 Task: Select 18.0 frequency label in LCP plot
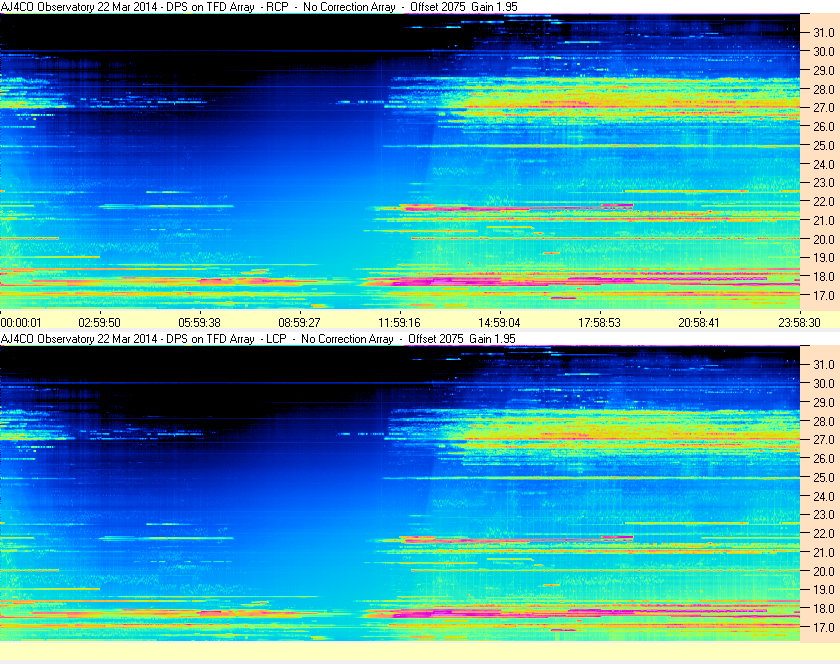(823, 609)
